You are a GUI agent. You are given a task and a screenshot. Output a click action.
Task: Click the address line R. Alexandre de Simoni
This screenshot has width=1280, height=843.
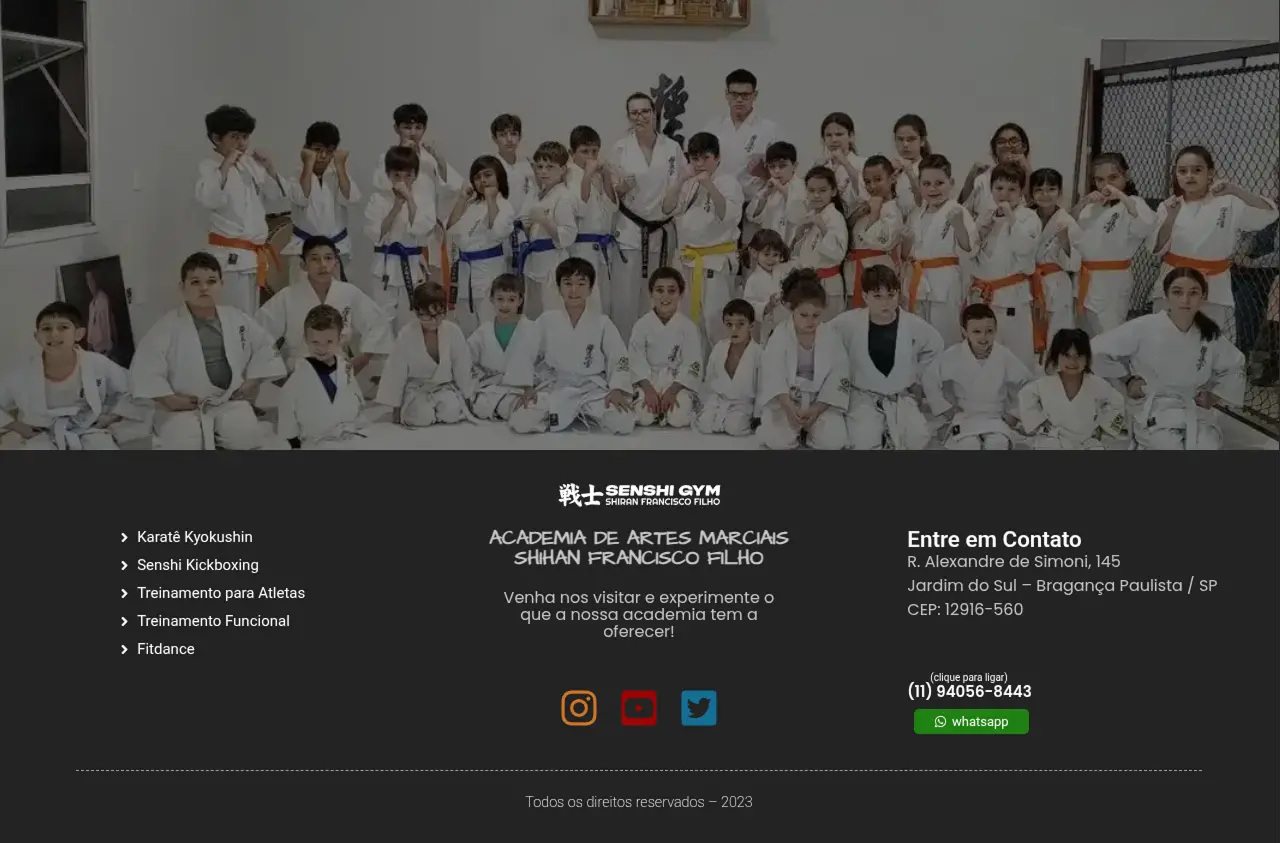pyautogui.click(x=1013, y=561)
